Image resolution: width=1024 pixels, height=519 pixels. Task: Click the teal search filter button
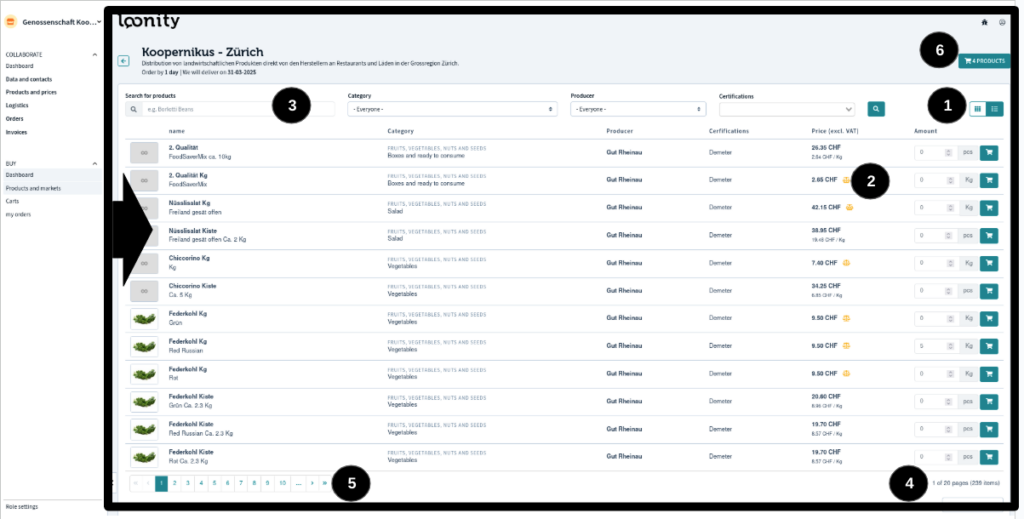[x=876, y=109]
